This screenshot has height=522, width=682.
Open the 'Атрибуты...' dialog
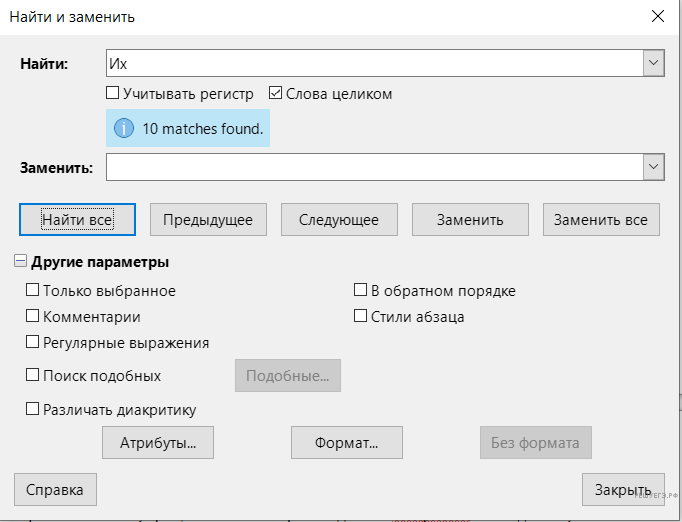(x=158, y=442)
